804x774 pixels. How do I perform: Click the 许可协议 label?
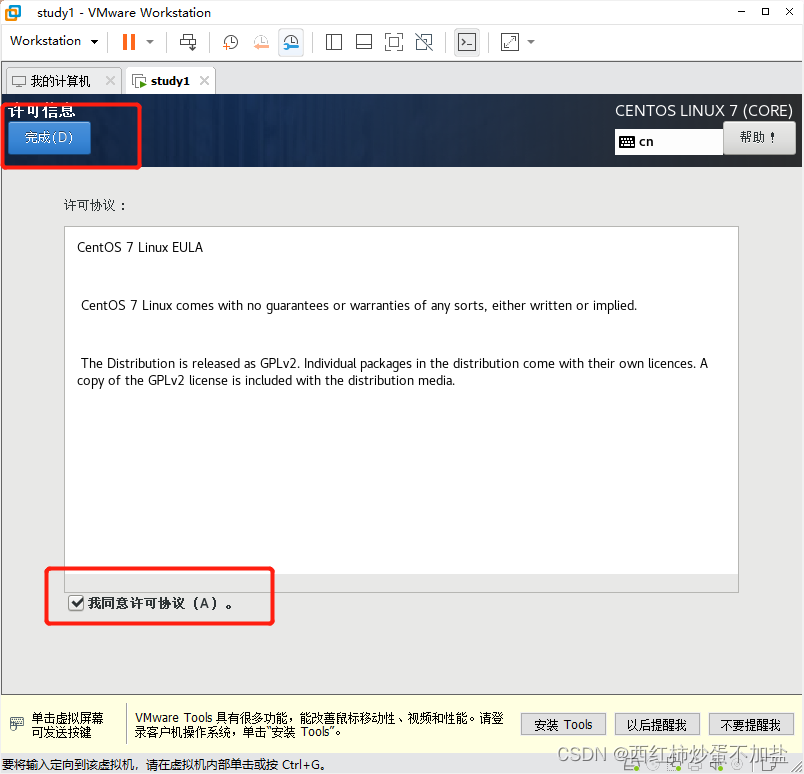click(94, 206)
